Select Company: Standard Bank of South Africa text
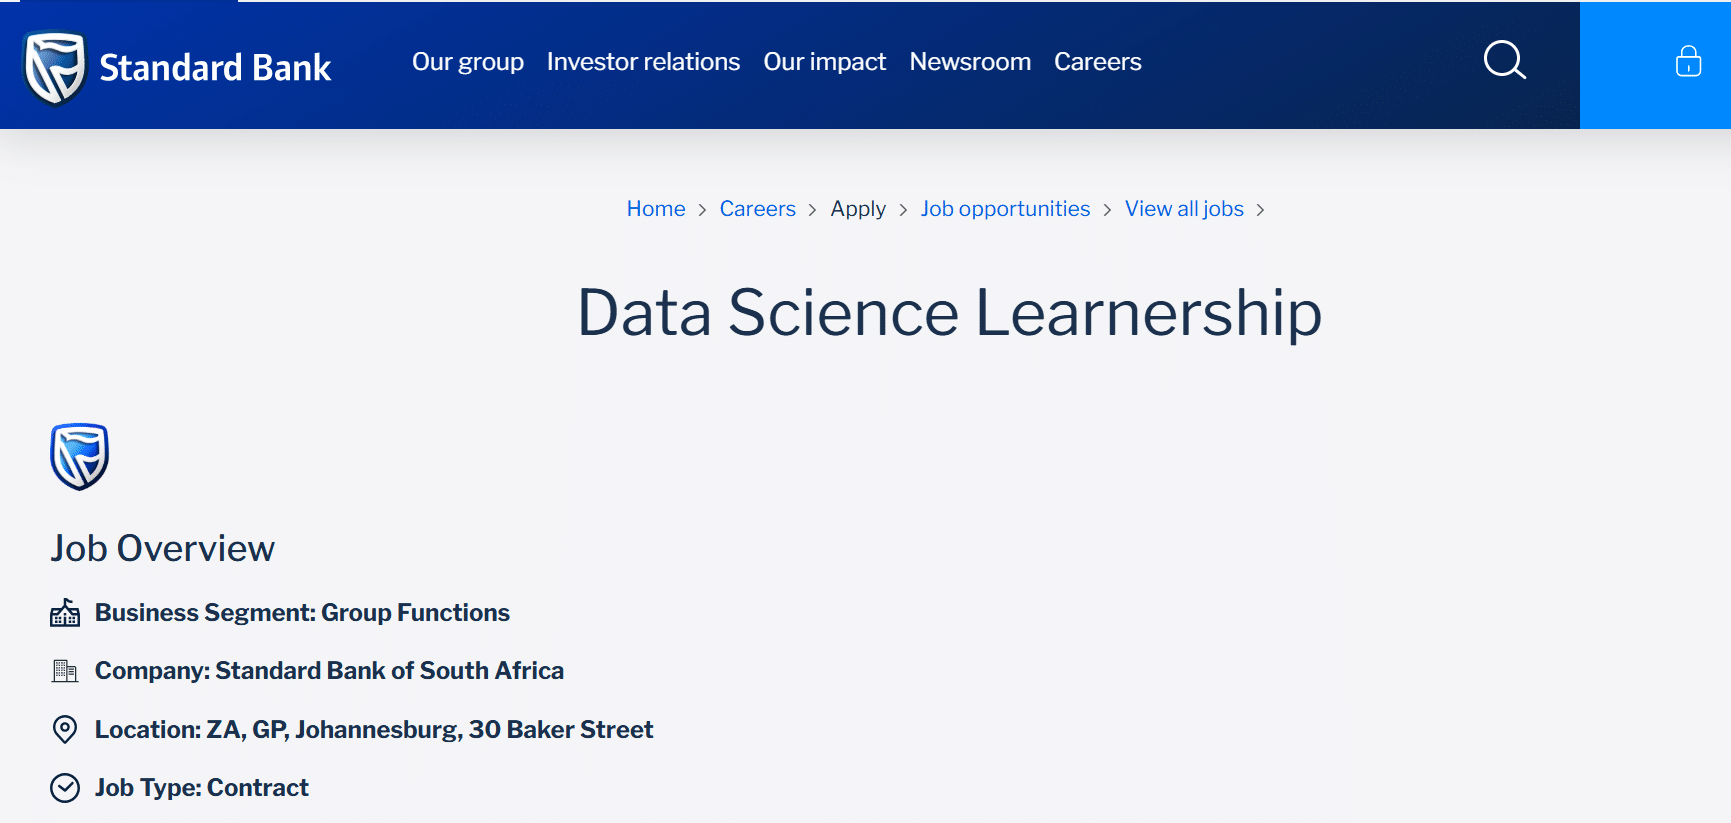This screenshot has width=1731, height=823. point(329,671)
